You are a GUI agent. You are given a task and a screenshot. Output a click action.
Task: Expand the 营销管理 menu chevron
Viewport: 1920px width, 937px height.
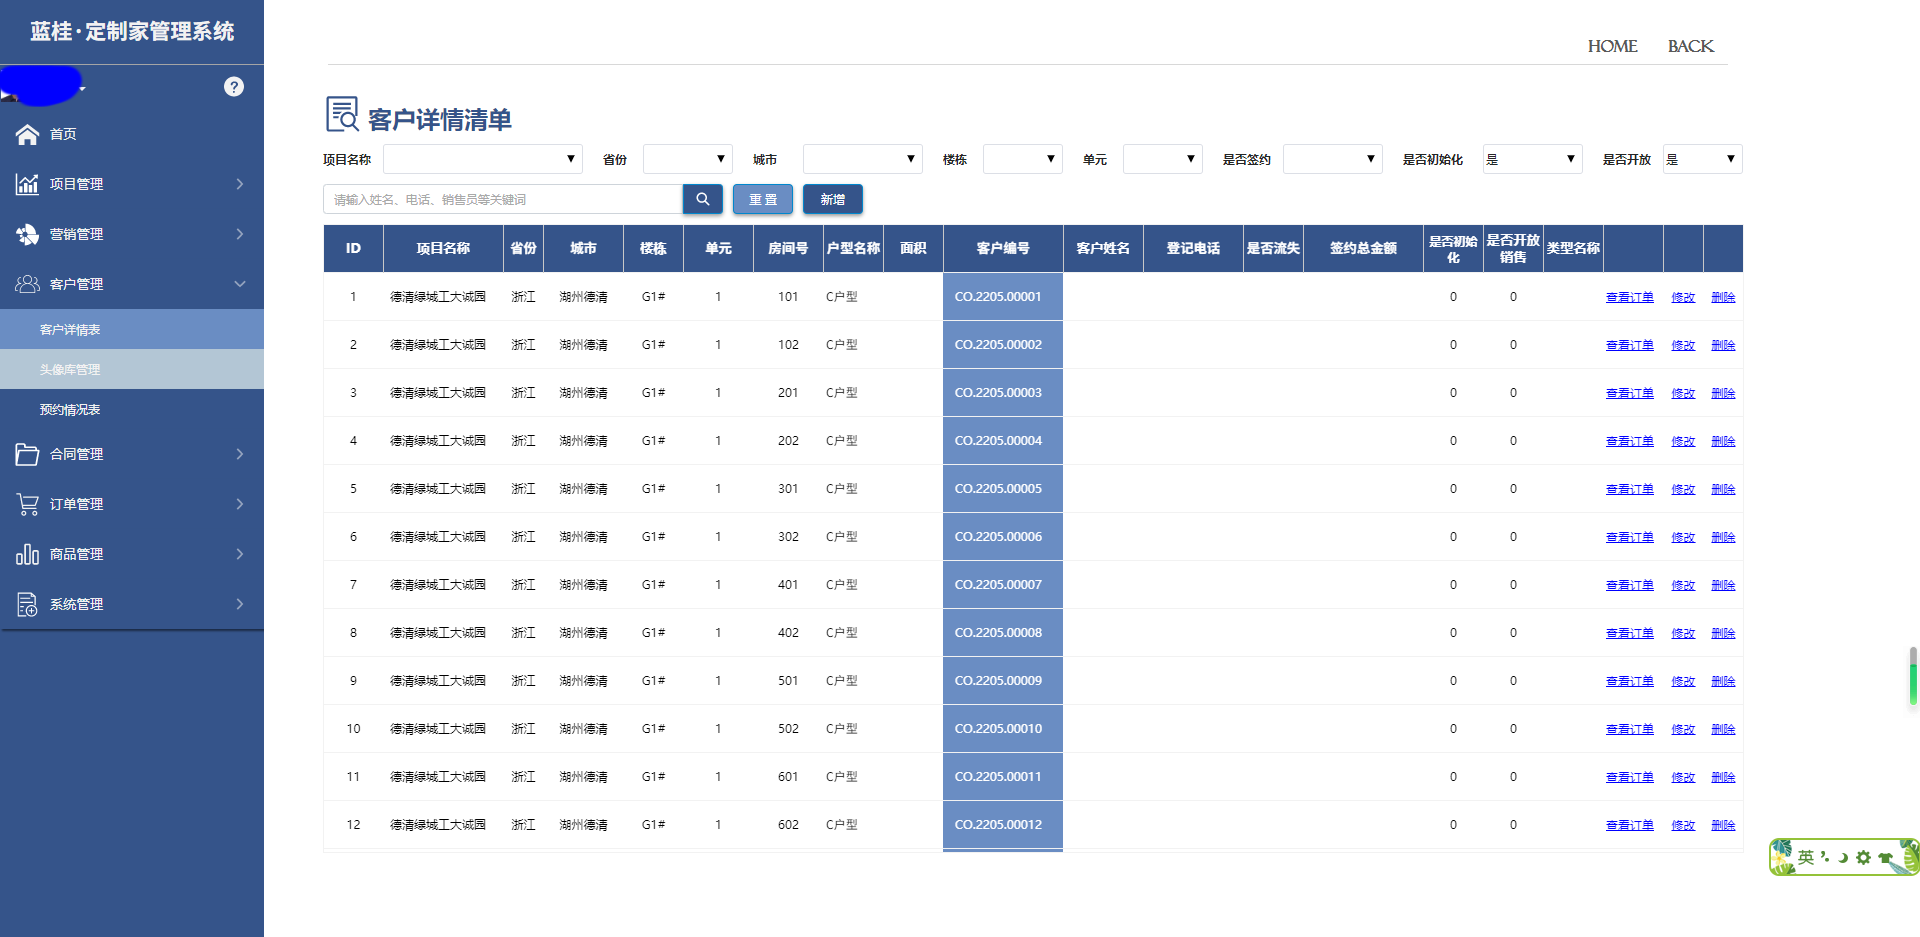pyautogui.click(x=240, y=234)
